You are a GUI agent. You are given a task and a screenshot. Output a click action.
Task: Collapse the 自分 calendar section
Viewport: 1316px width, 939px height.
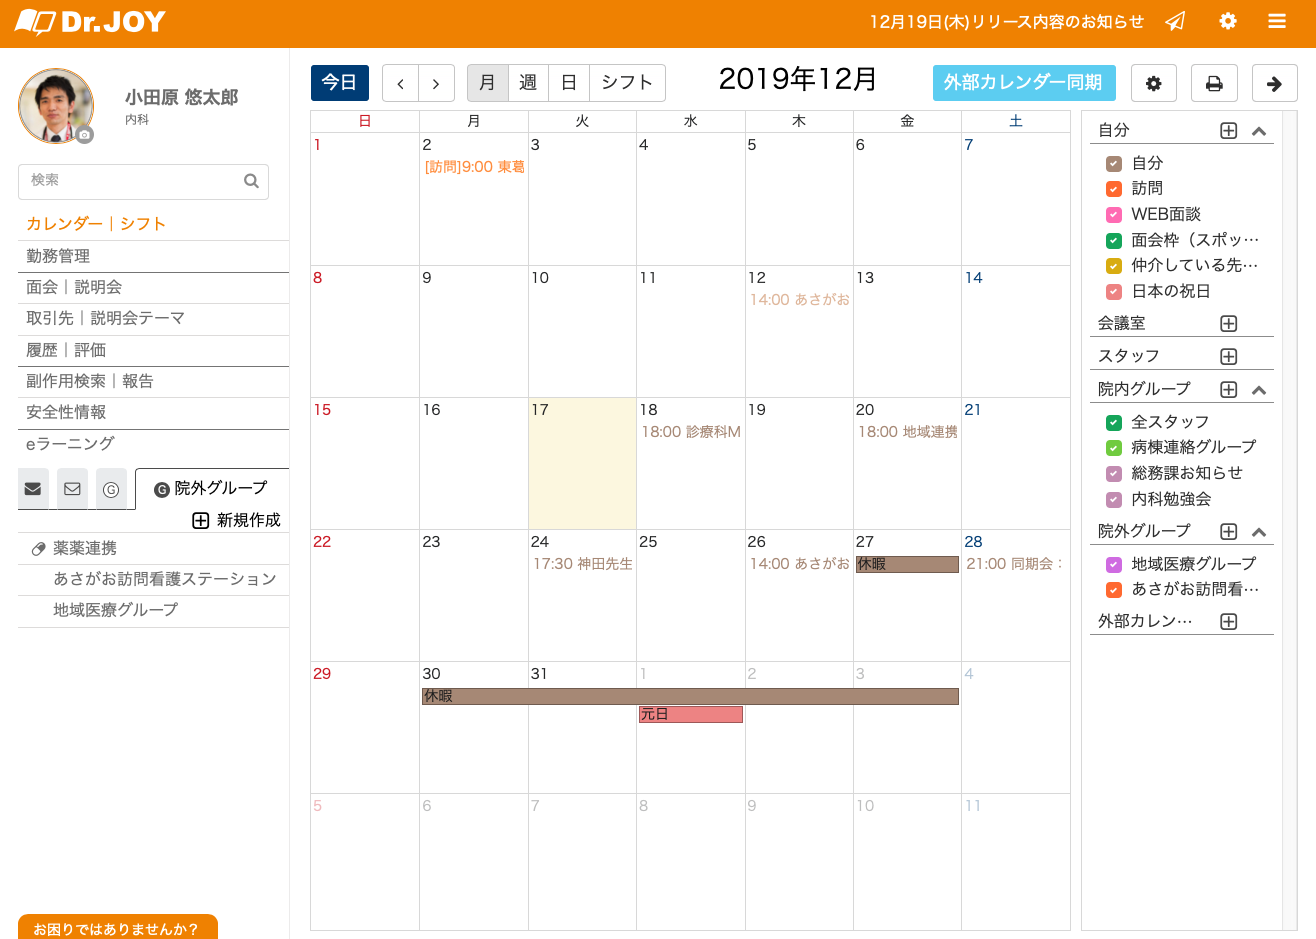tap(1259, 131)
